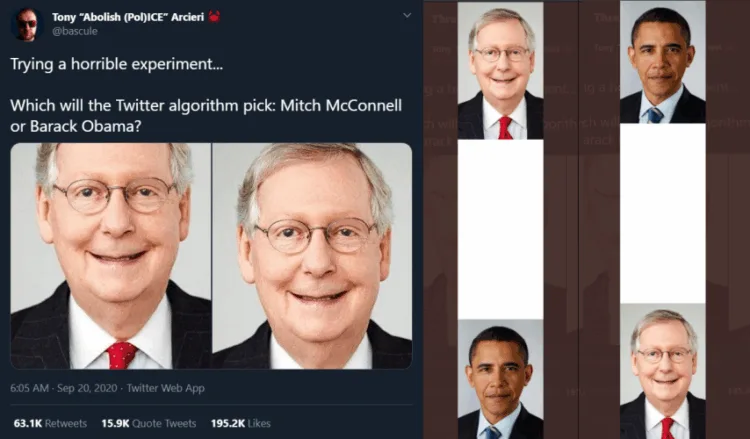Open the right attached photo in the tweet
Viewport: 750px width, 439px height.
click(x=312, y=256)
